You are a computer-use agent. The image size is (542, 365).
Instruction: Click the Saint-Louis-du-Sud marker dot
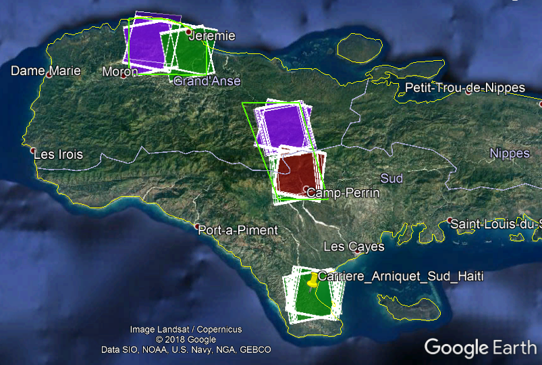click(450, 220)
